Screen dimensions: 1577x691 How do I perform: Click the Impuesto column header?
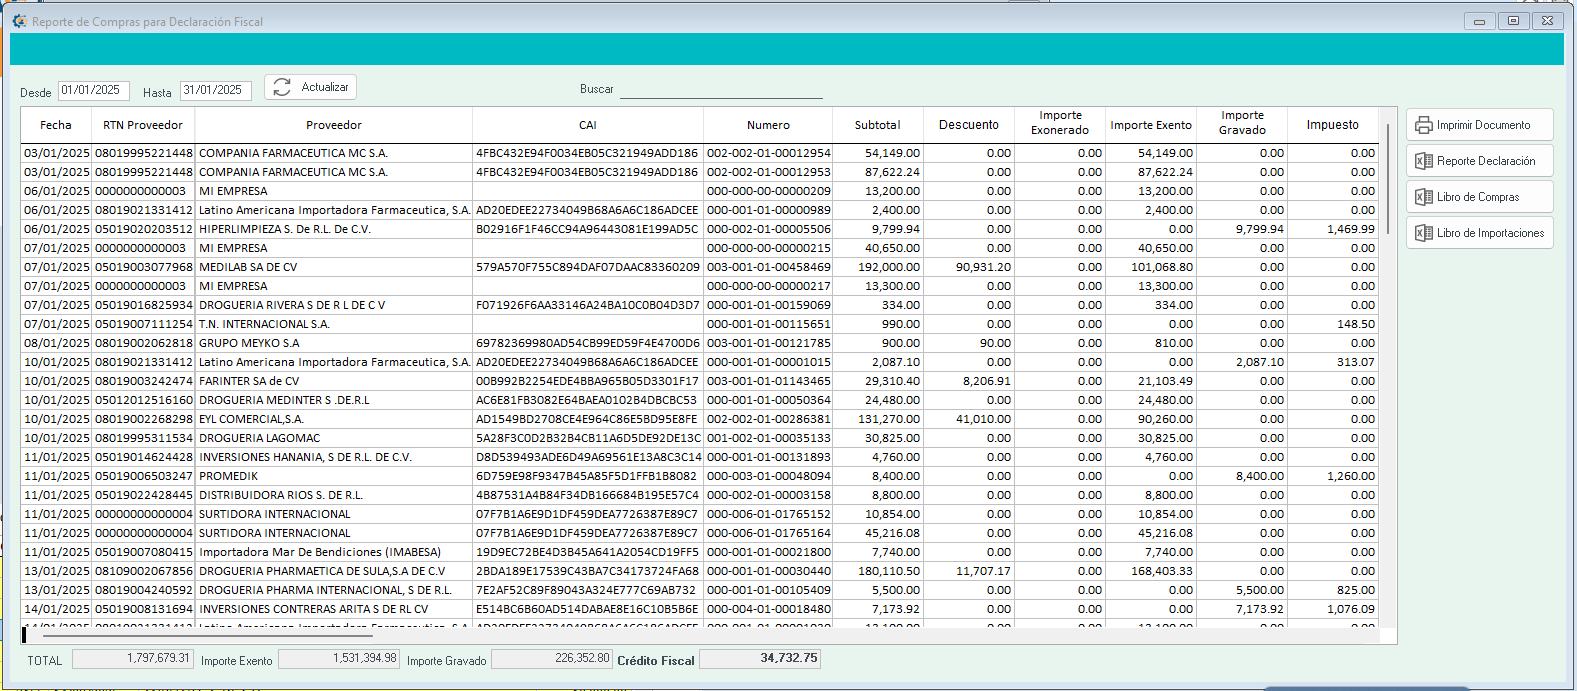coord(1332,125)
